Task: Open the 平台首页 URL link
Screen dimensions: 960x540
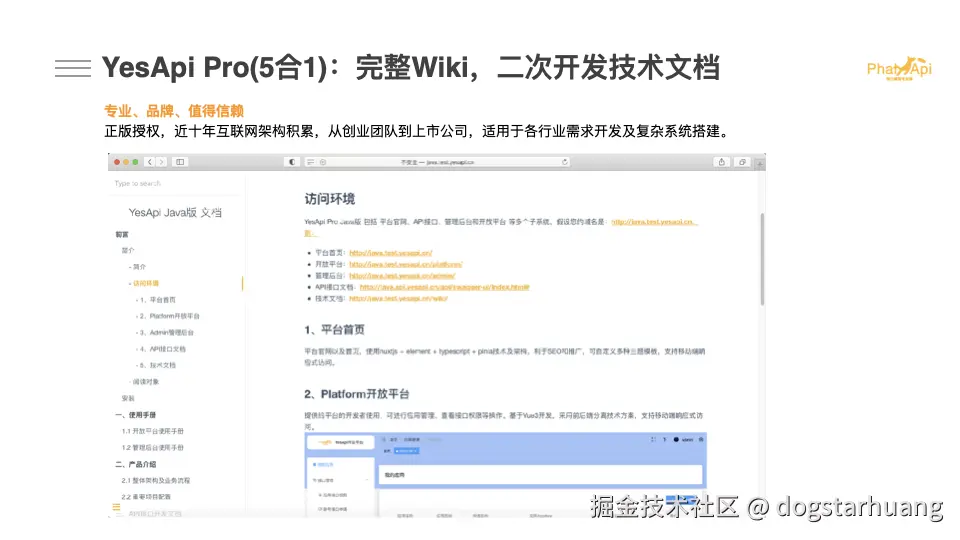Action: click(x=391, y=253)
